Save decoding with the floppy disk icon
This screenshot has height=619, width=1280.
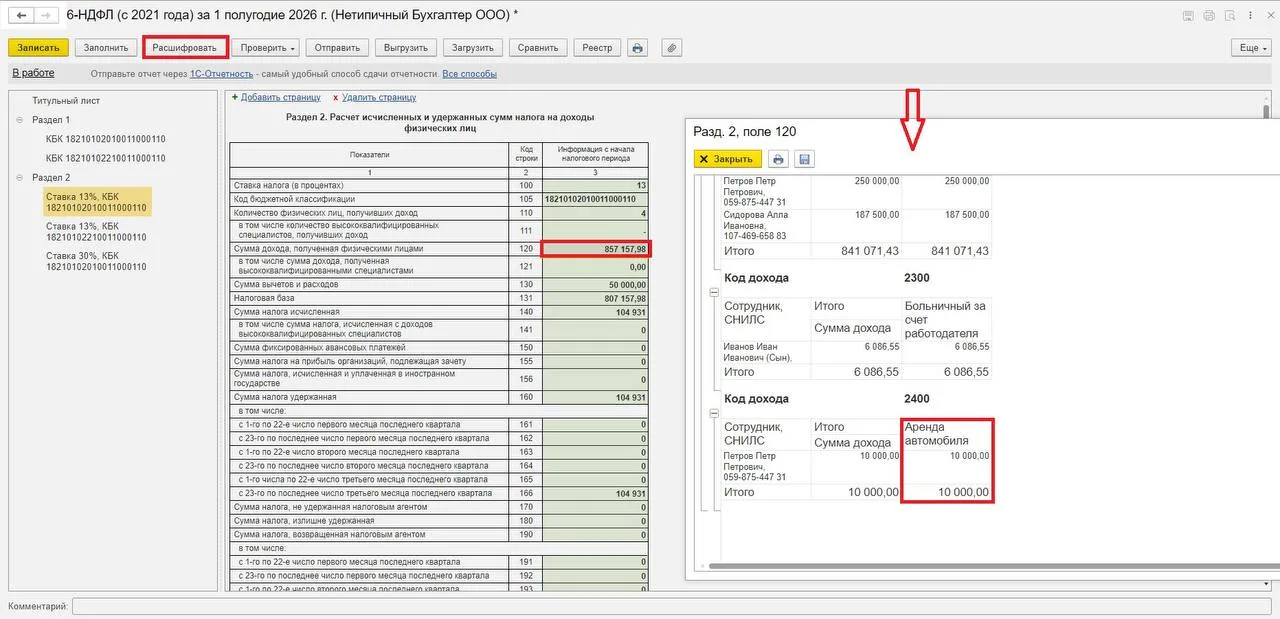[805, 159]
